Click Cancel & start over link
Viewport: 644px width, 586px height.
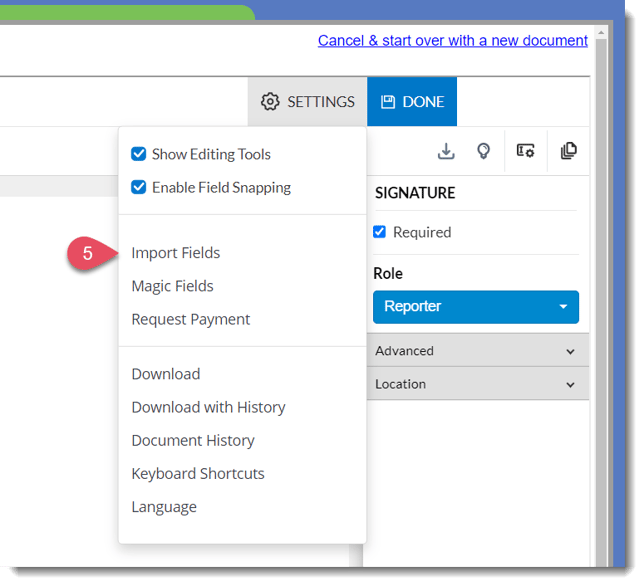click(452, 41)
